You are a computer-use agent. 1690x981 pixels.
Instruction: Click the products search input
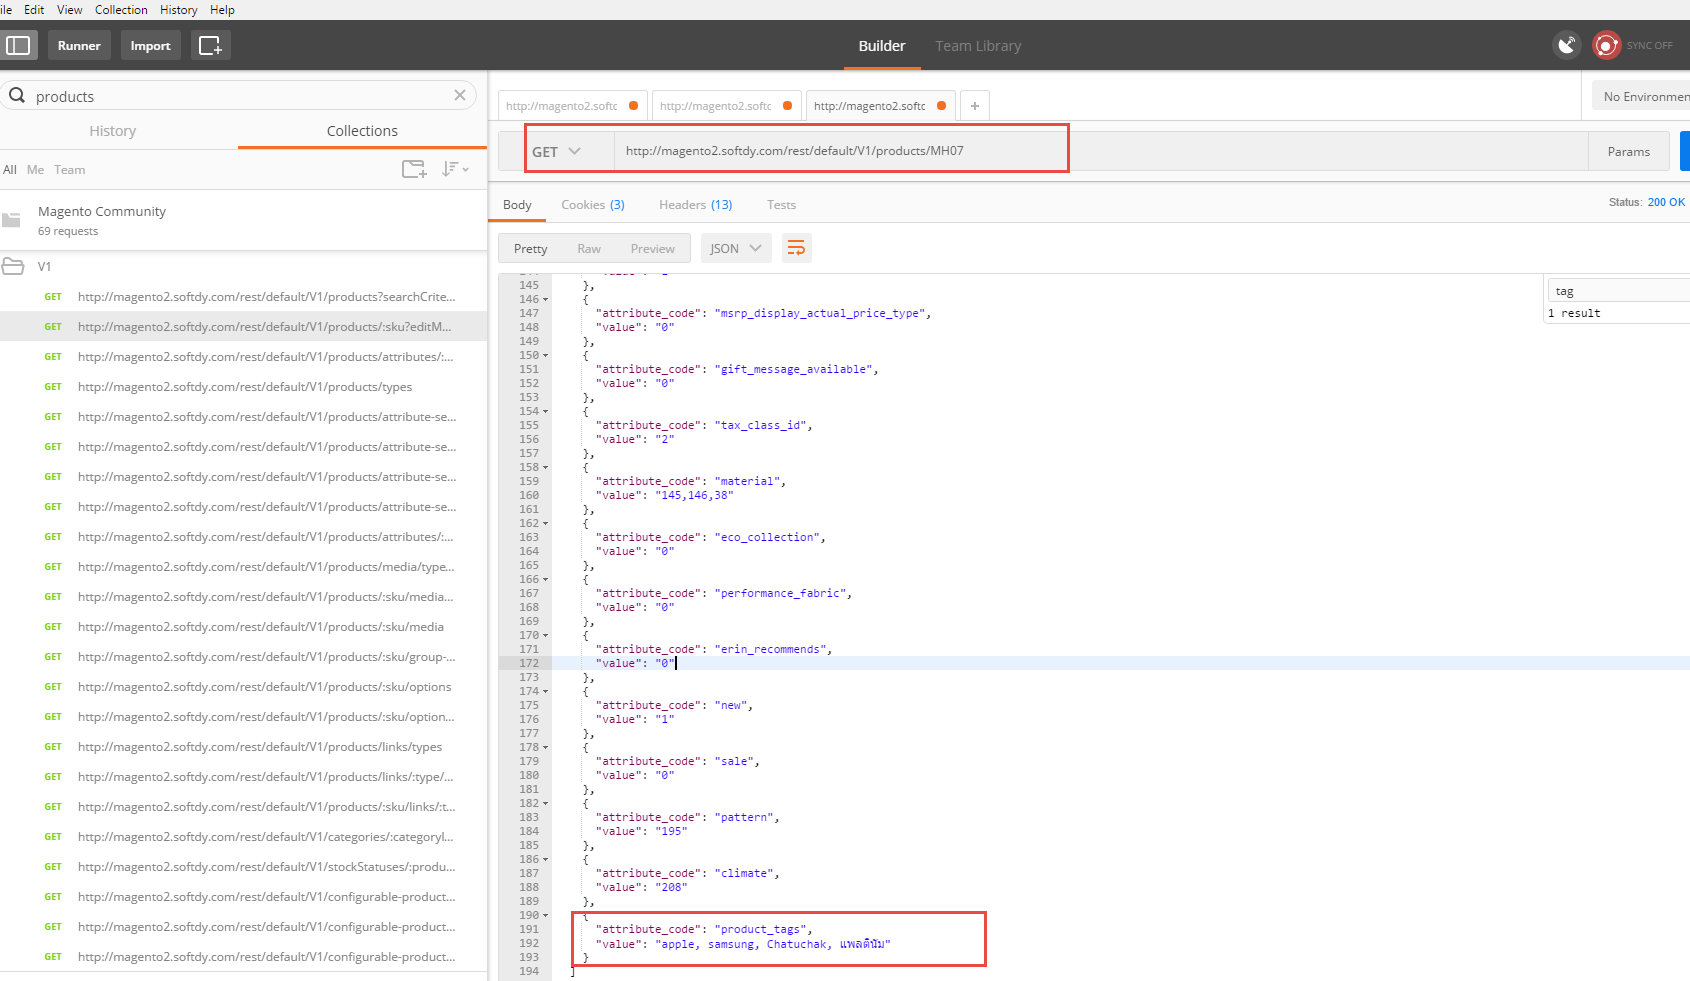(240, 96)
